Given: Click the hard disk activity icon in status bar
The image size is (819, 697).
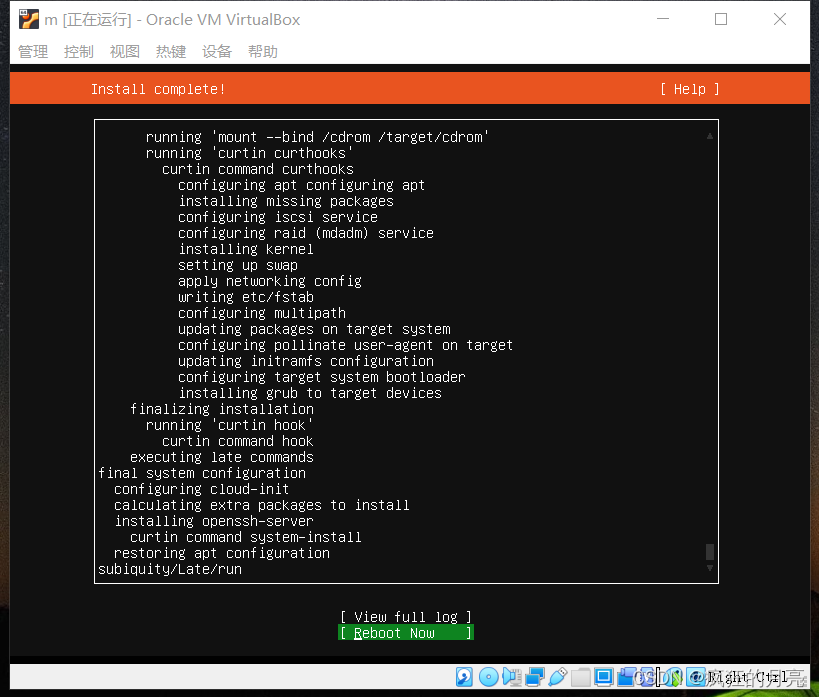Looking at the screenshot, I should click(x=463, y=676).
